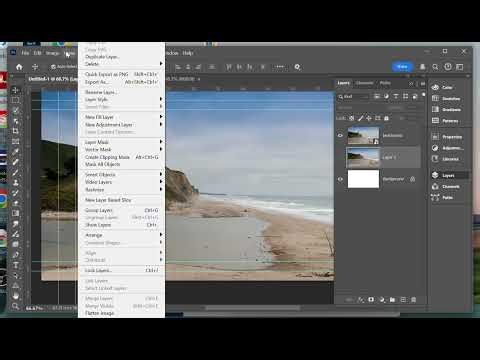
Task: Choose Create Clipping Mask
Action: tap(121, 157)
